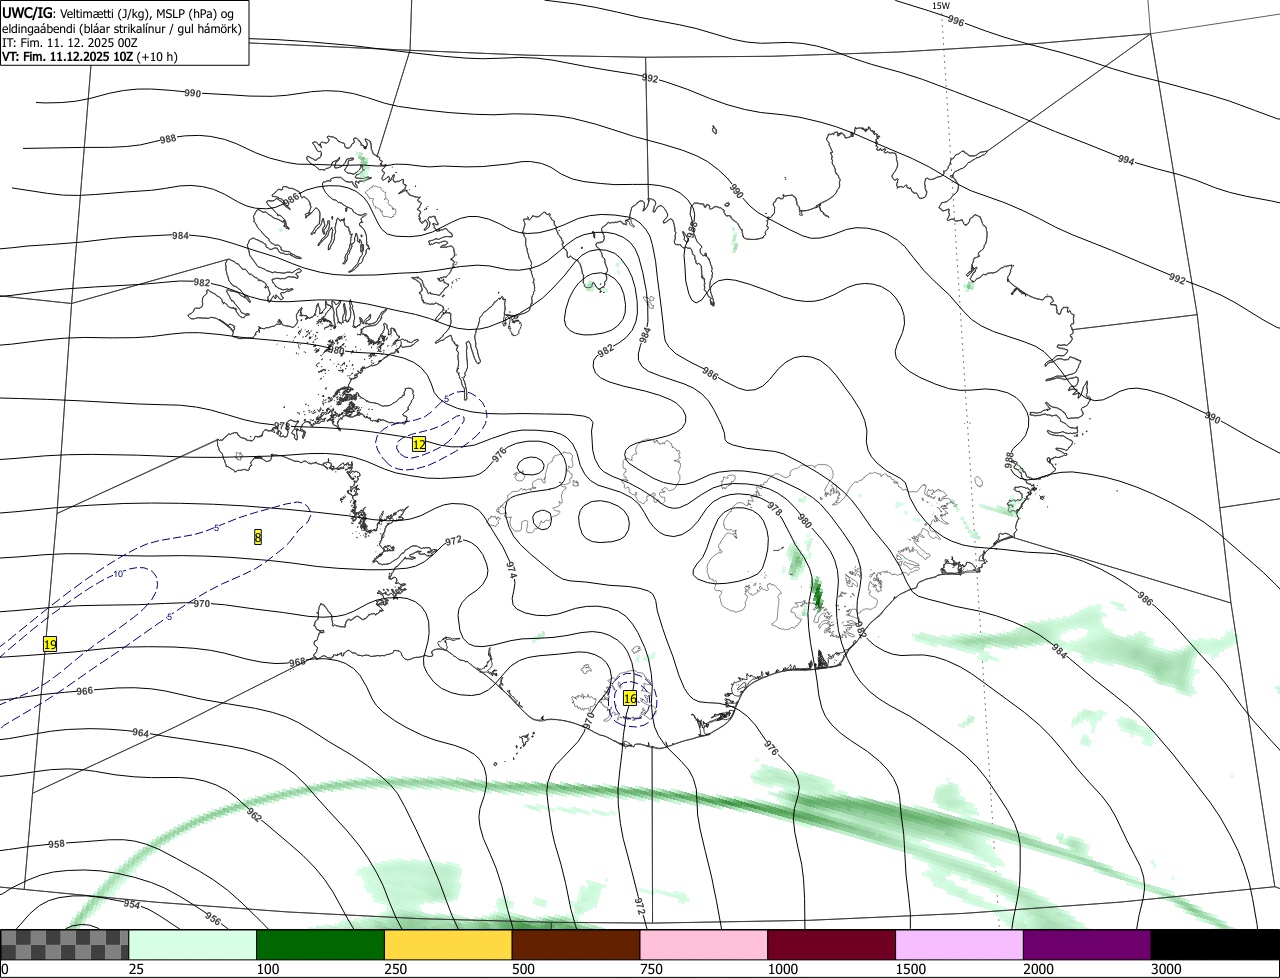The height and width of the screenshot is (978, 1280).
Task: Click the 978 isobar label
Action: [x=774, y=508]
